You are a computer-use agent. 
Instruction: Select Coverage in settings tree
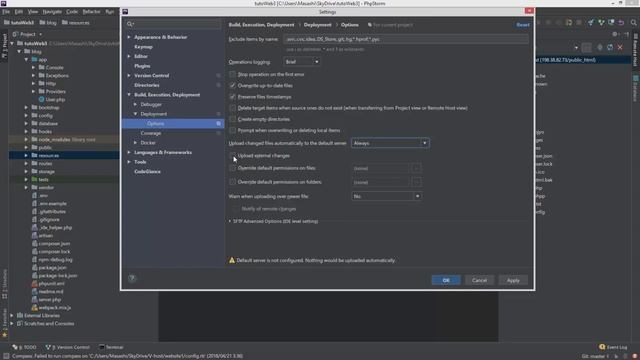151,133
